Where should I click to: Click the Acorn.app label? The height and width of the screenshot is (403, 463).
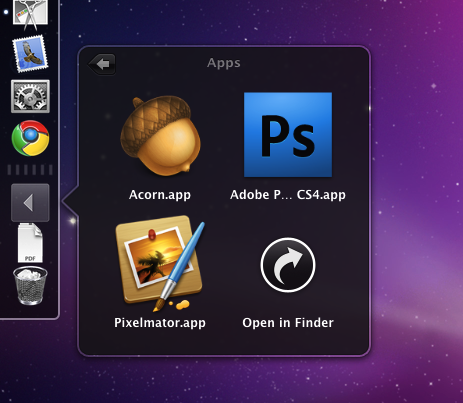pyautogui.click(x=160, y=195)
